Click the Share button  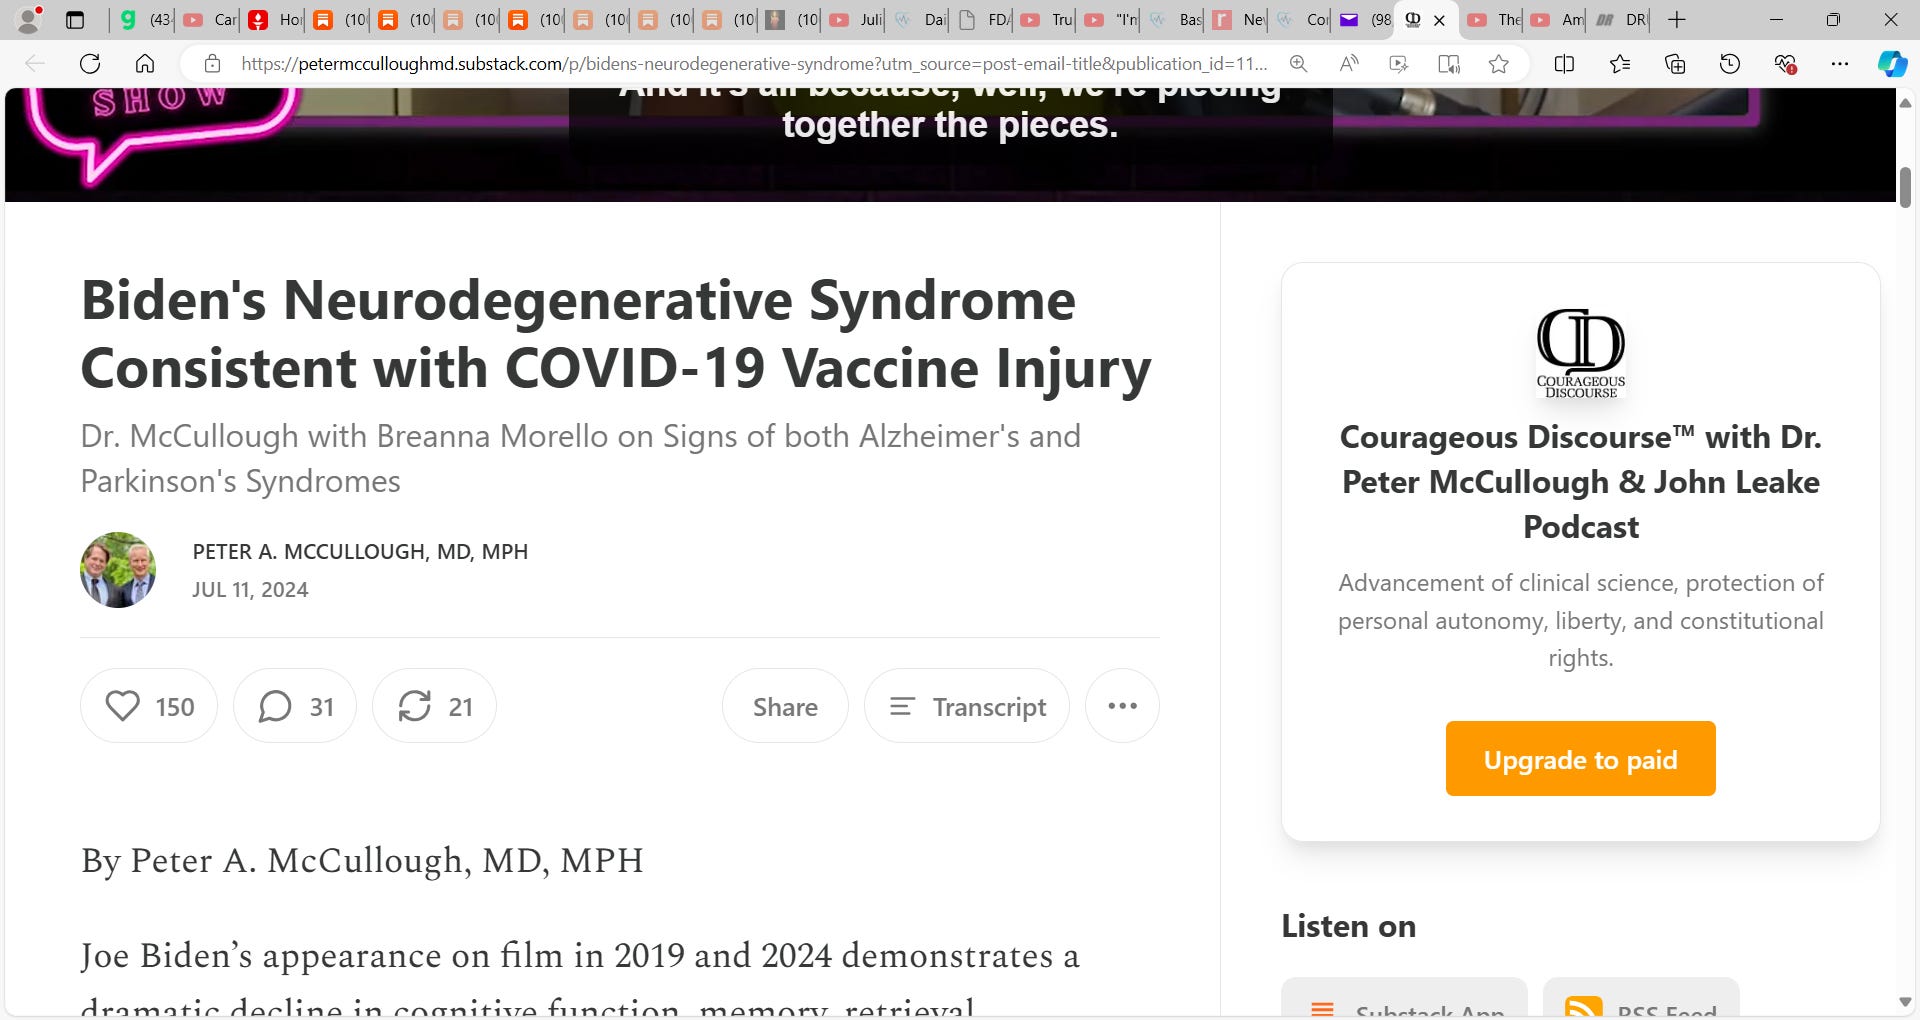point(785,706)
